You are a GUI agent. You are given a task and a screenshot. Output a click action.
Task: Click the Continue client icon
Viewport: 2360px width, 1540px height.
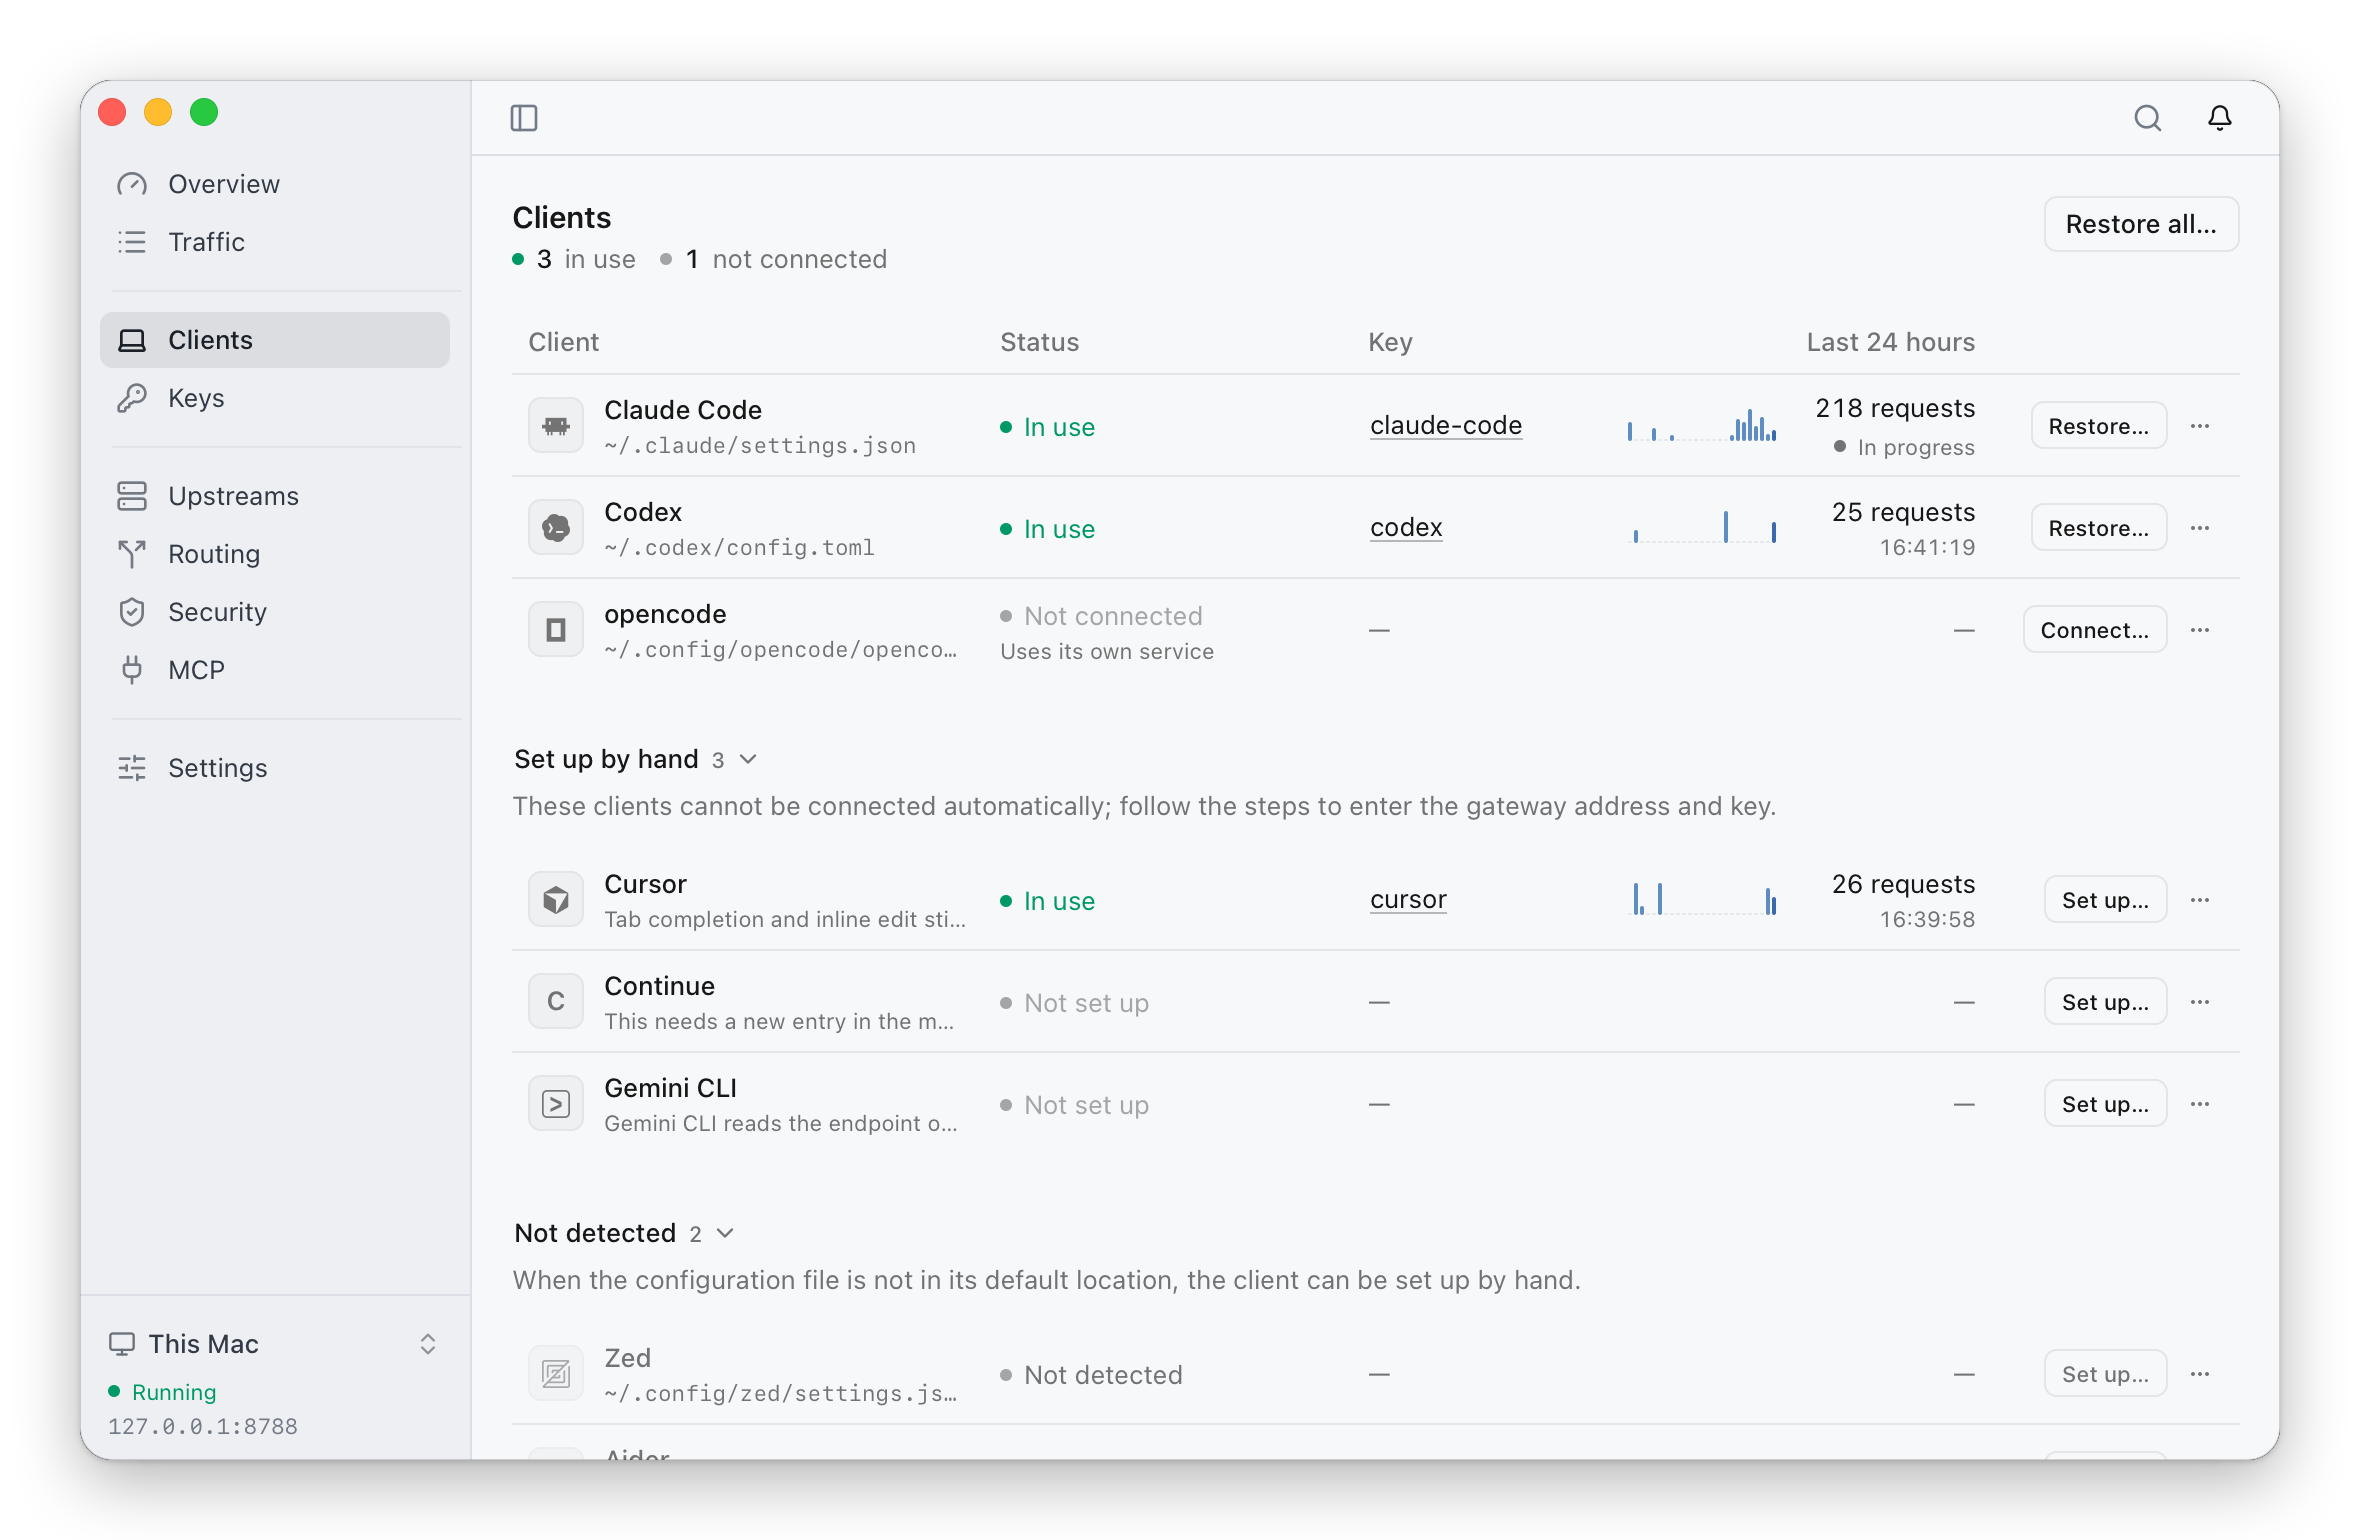tap(556, 1002)
